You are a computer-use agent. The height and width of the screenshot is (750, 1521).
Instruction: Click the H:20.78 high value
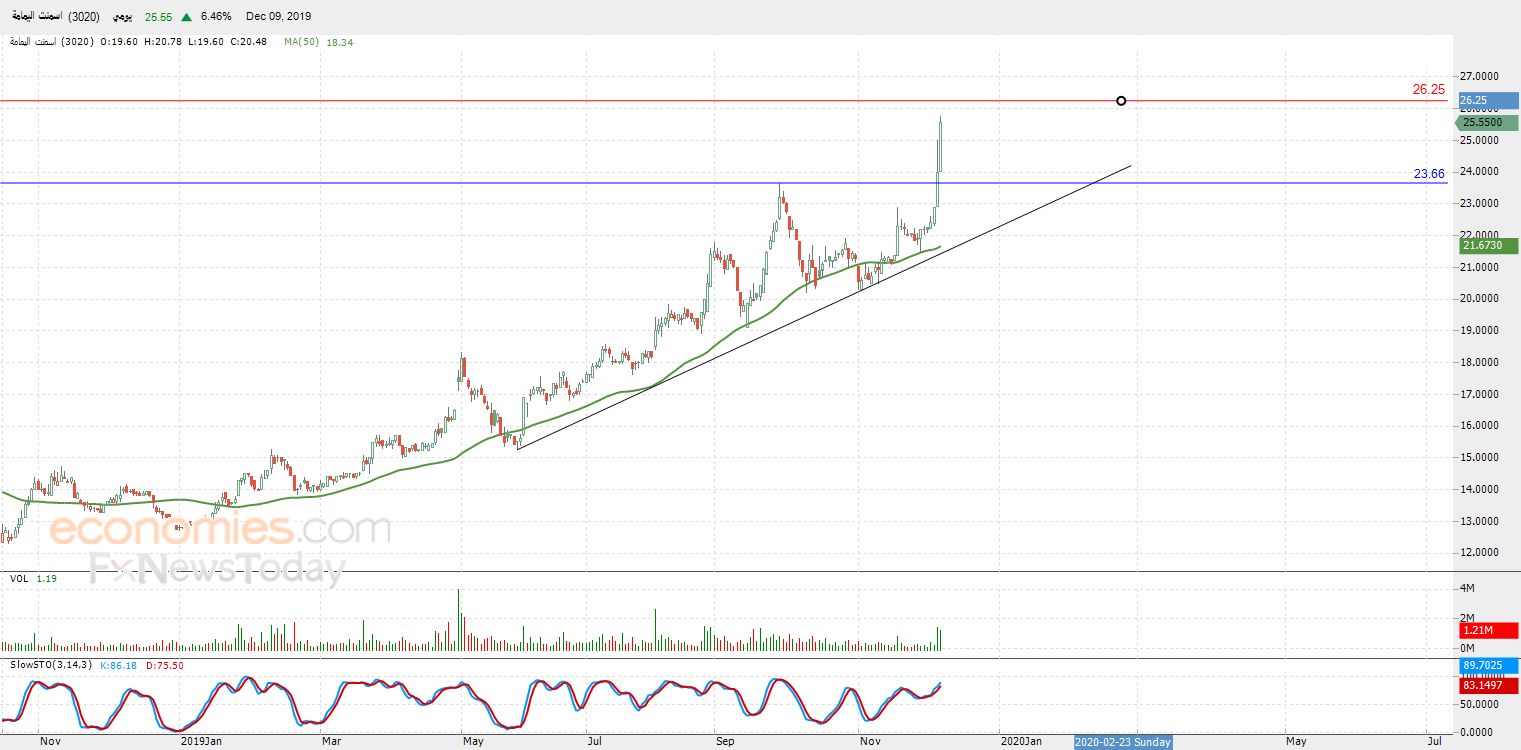(162, 42)
